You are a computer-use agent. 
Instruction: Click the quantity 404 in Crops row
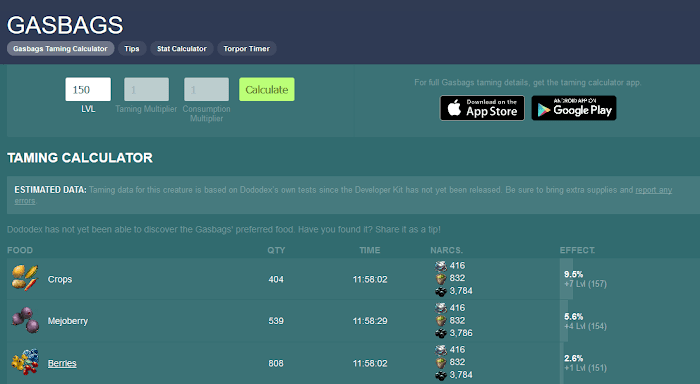pos(276,280)
